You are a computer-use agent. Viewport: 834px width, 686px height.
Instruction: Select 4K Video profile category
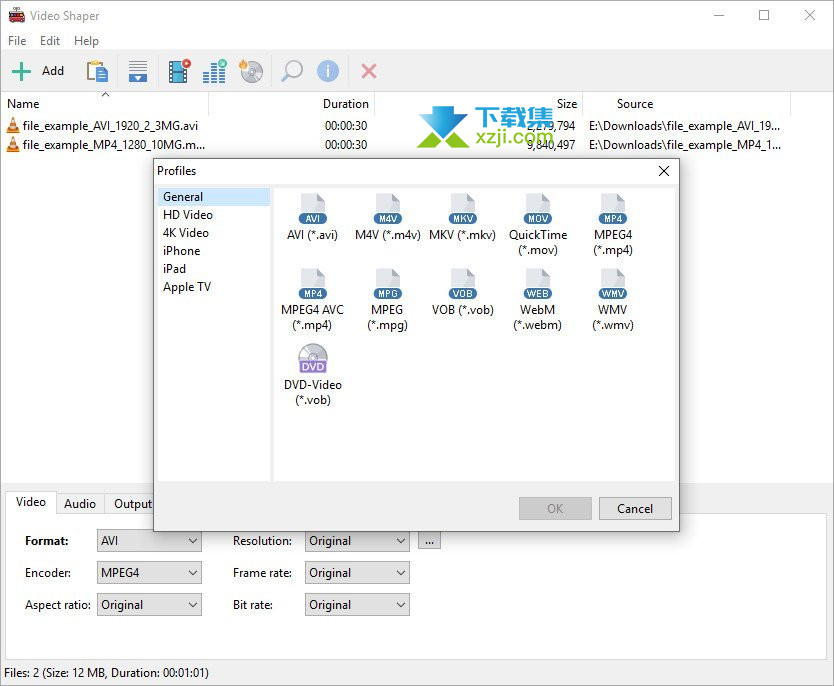pos(214,233)
